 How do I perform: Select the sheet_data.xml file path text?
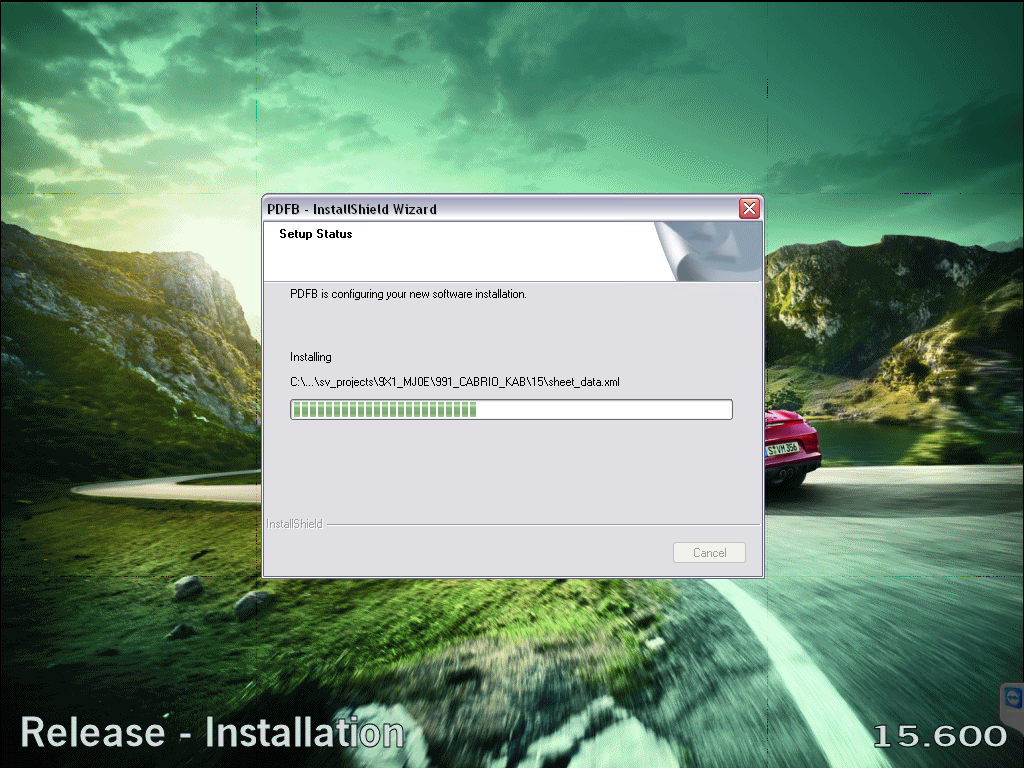[x=454, y=382]
